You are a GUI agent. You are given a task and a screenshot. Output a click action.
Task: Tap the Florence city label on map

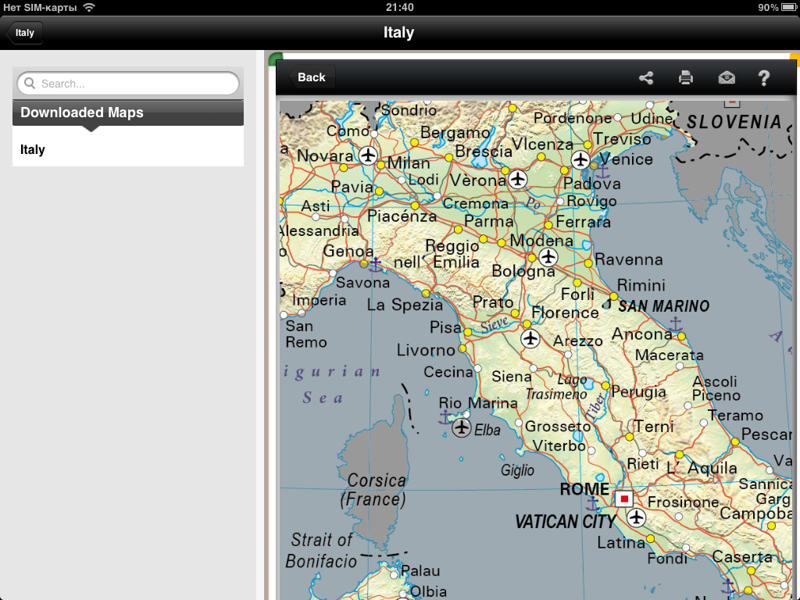[x=565, y=313]
